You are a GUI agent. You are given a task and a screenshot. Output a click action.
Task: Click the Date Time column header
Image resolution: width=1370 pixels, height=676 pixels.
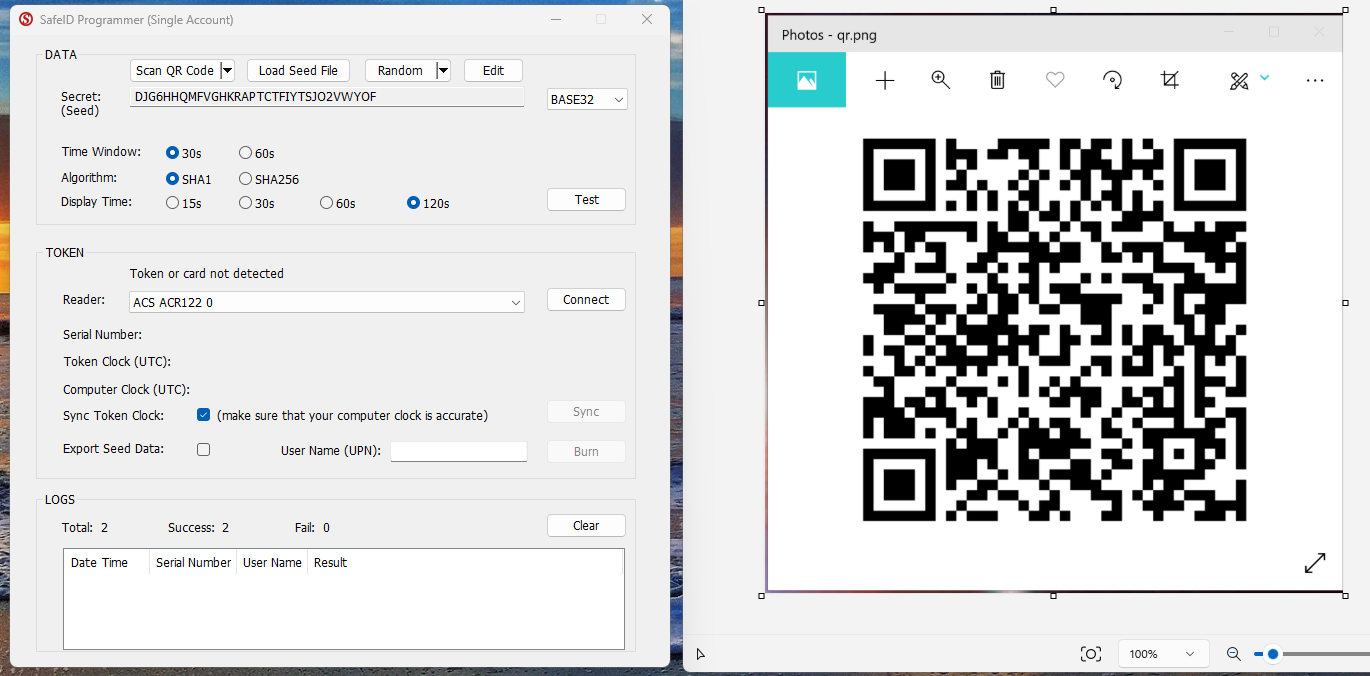tap(106, 563)
